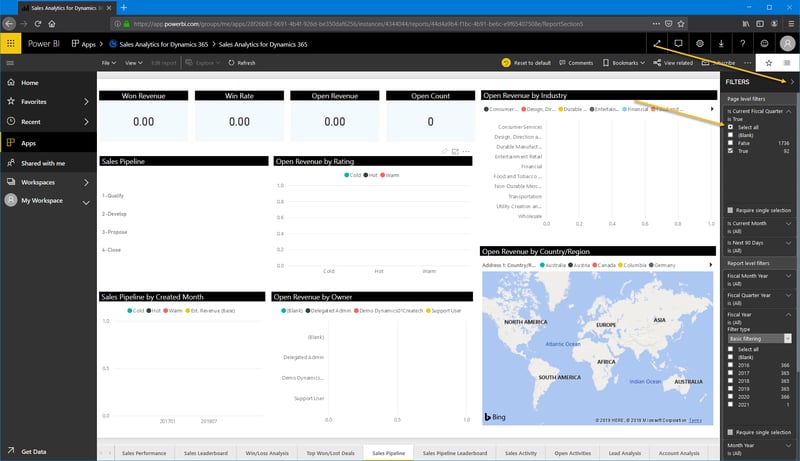Image resolution: width=800 pixels, height=461 pixels.
Task: Open the notifications chat icon in header
Action: point(678,44)
